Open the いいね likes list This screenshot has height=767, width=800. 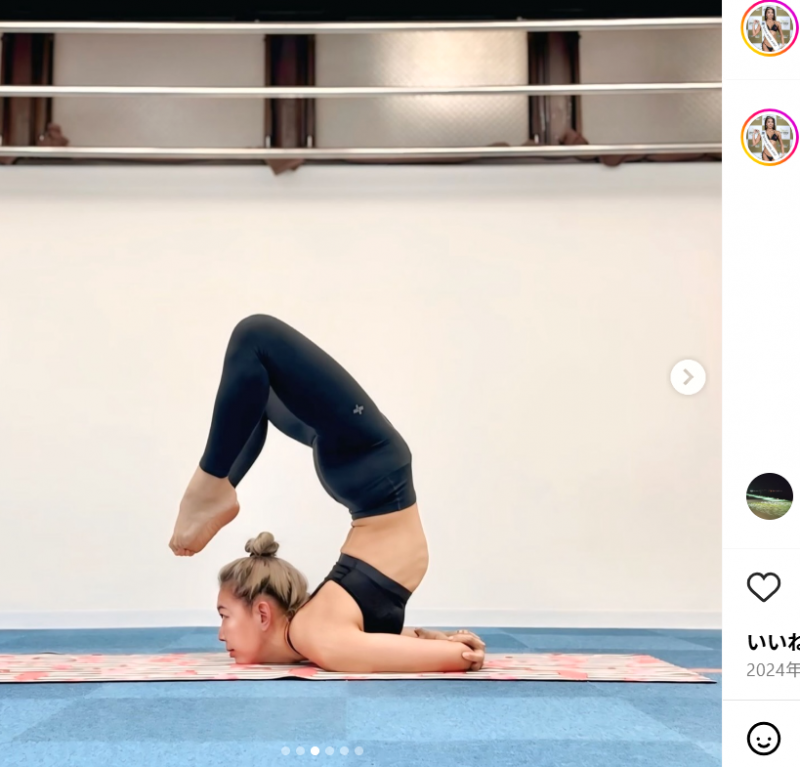[x=773, y=642]
